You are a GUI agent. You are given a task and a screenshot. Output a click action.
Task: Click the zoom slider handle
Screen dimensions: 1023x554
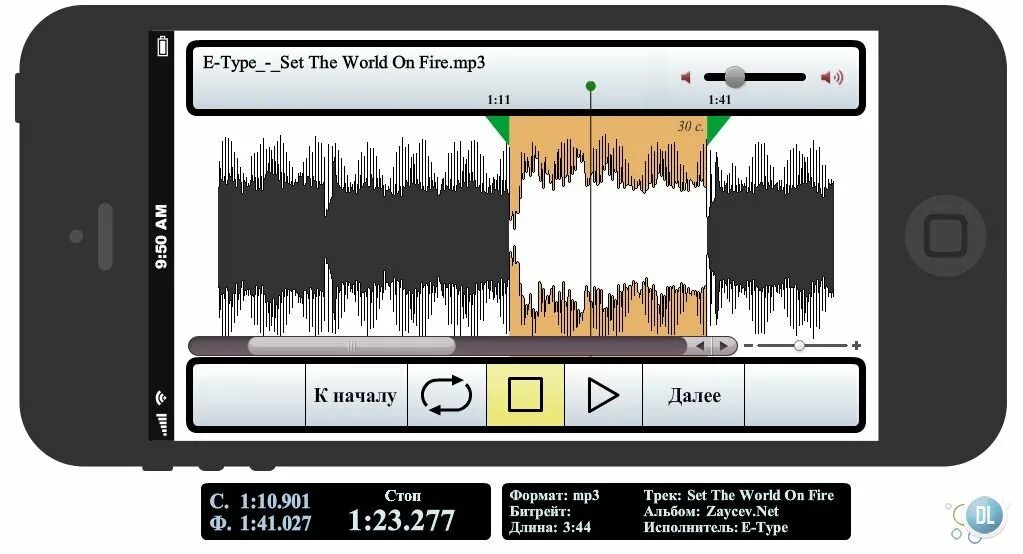[x=799, y=346]
